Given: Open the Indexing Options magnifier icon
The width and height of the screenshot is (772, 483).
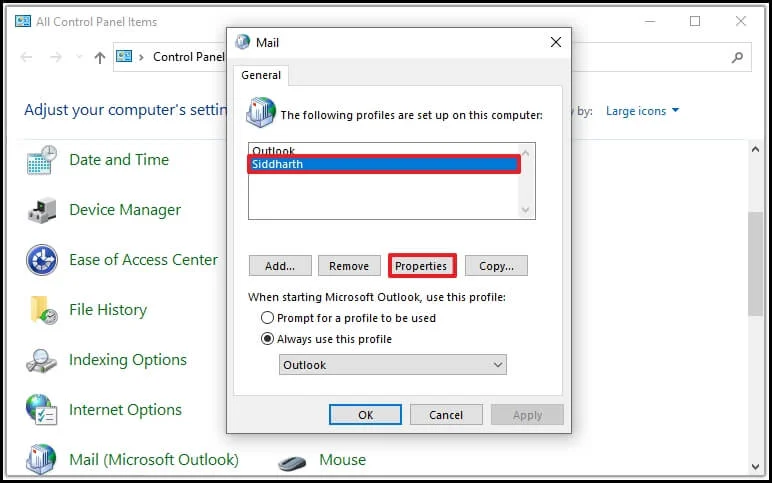Looking at the screenshot, I should 41,360.
